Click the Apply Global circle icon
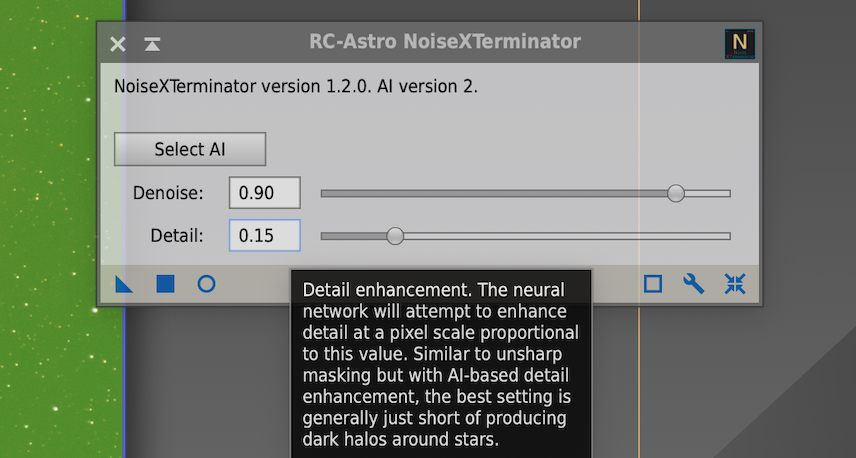856x458 pixels. pyautogui.click(x=206, y=284)
